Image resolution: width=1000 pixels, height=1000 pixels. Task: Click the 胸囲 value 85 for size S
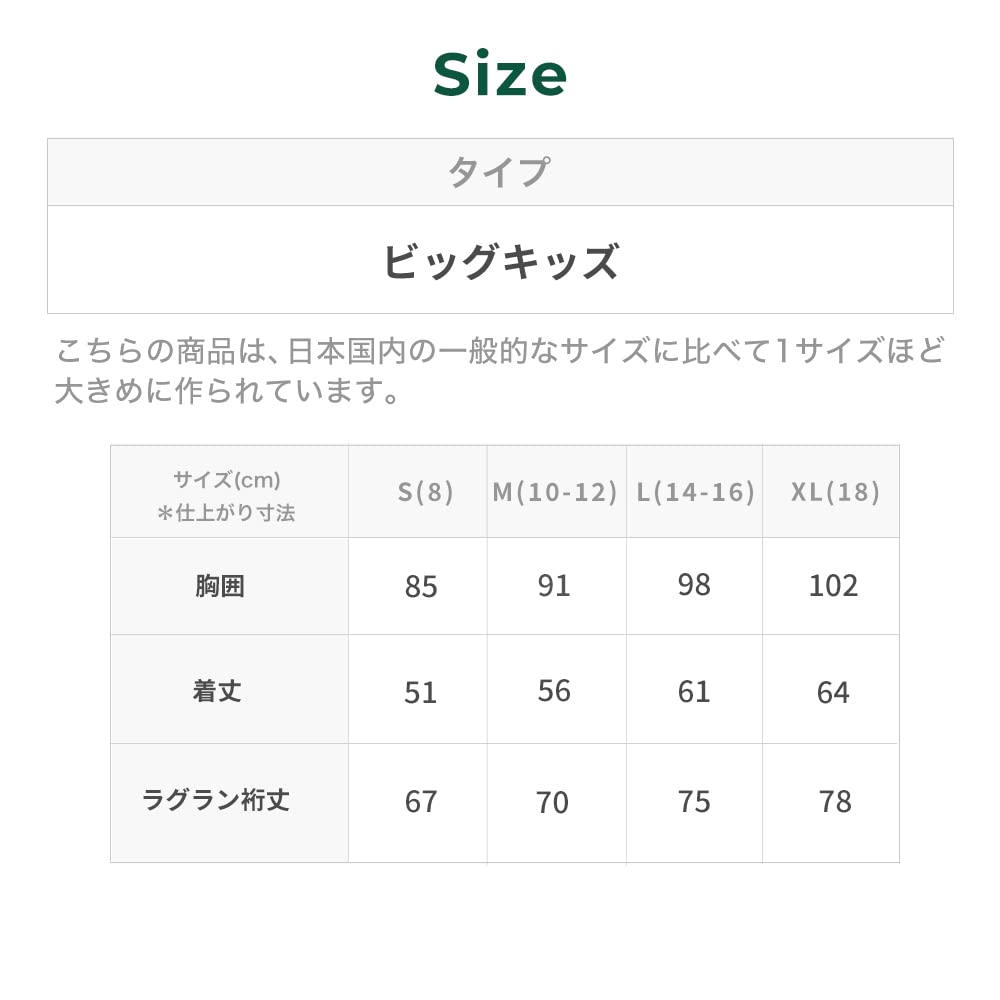pos(421,587)
